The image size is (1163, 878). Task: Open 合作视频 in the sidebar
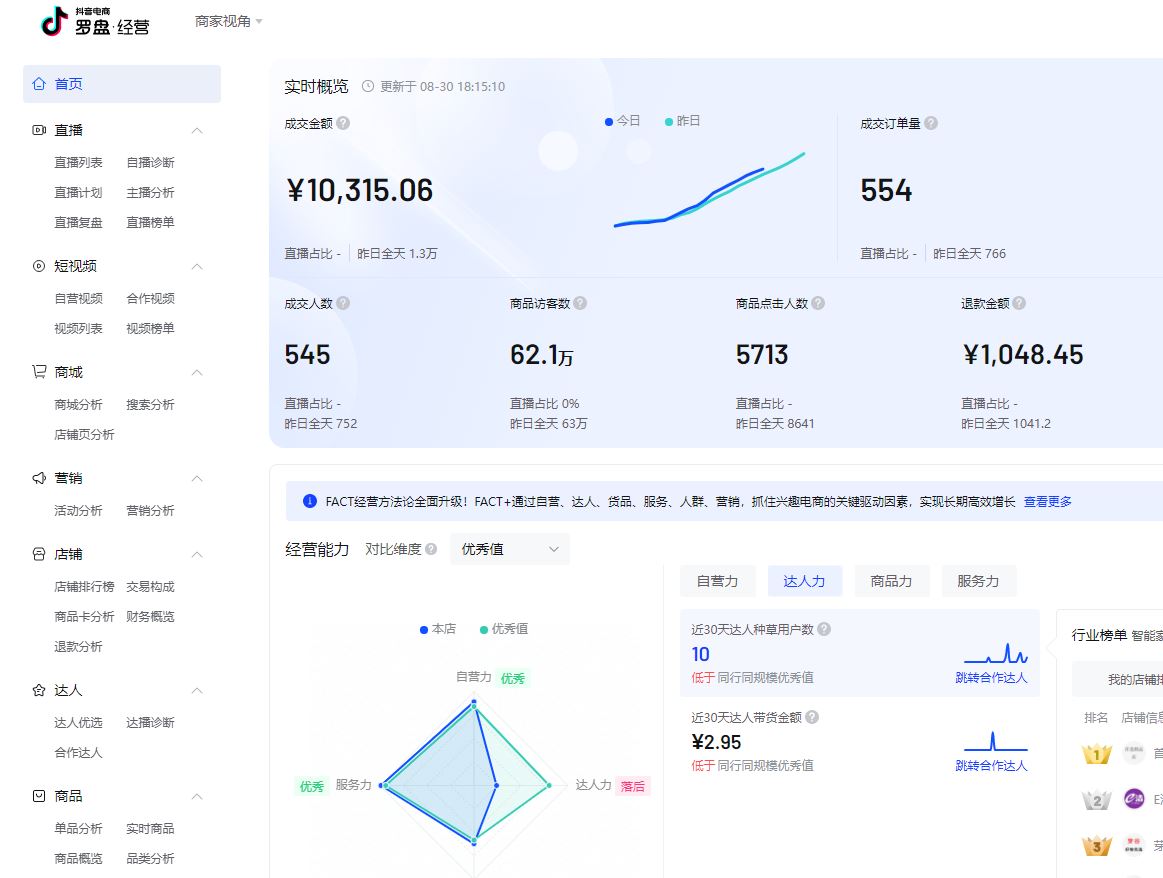(x=151, y=298)
